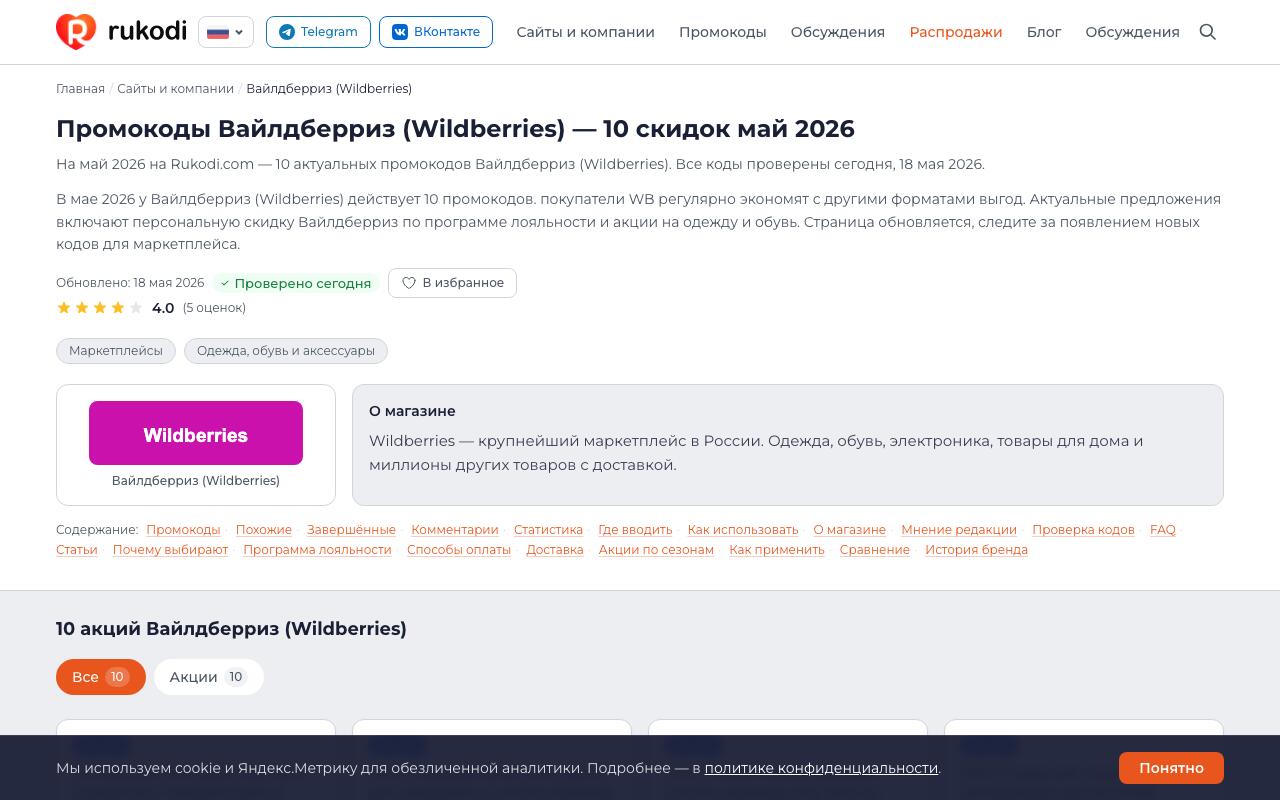
Task: Jump to История бренда section
Action: (x=976, y=550)
